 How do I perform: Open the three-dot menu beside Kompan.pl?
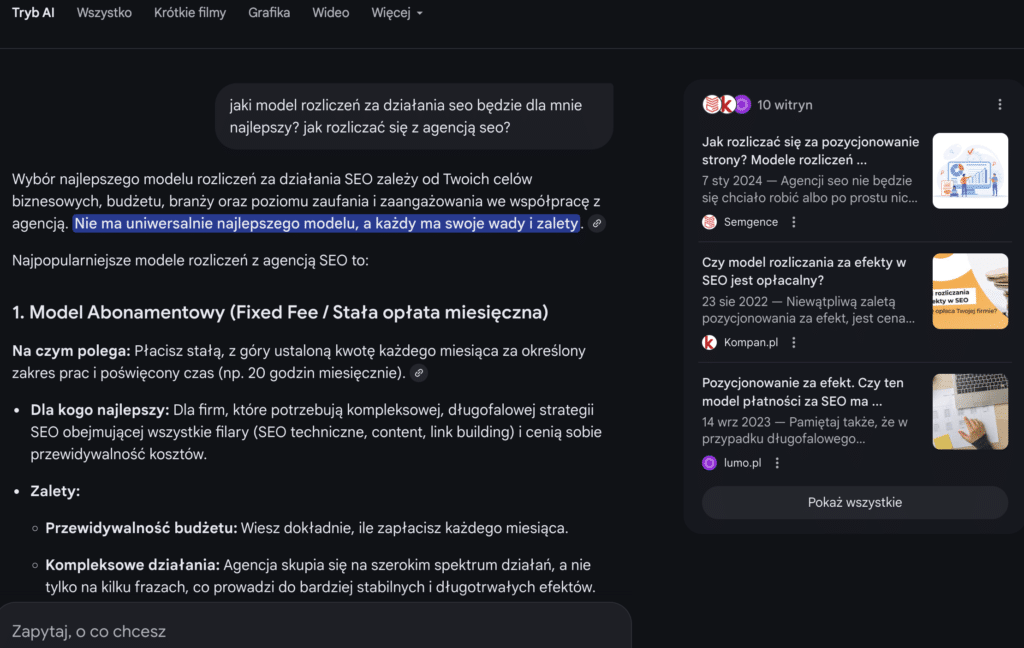click(x=794, y=340)
